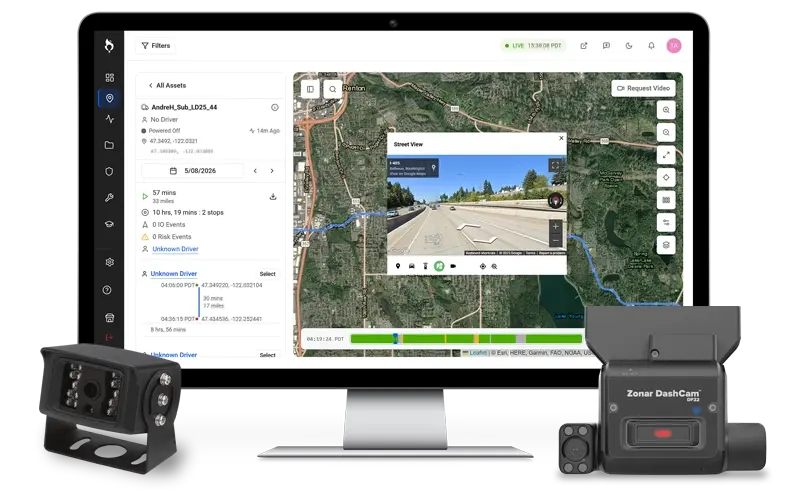Click the 10 hrs, 19 mins : 2 stops row
Image resolution: width=800 pixels, height=500 pixels.
click(183, 212)
